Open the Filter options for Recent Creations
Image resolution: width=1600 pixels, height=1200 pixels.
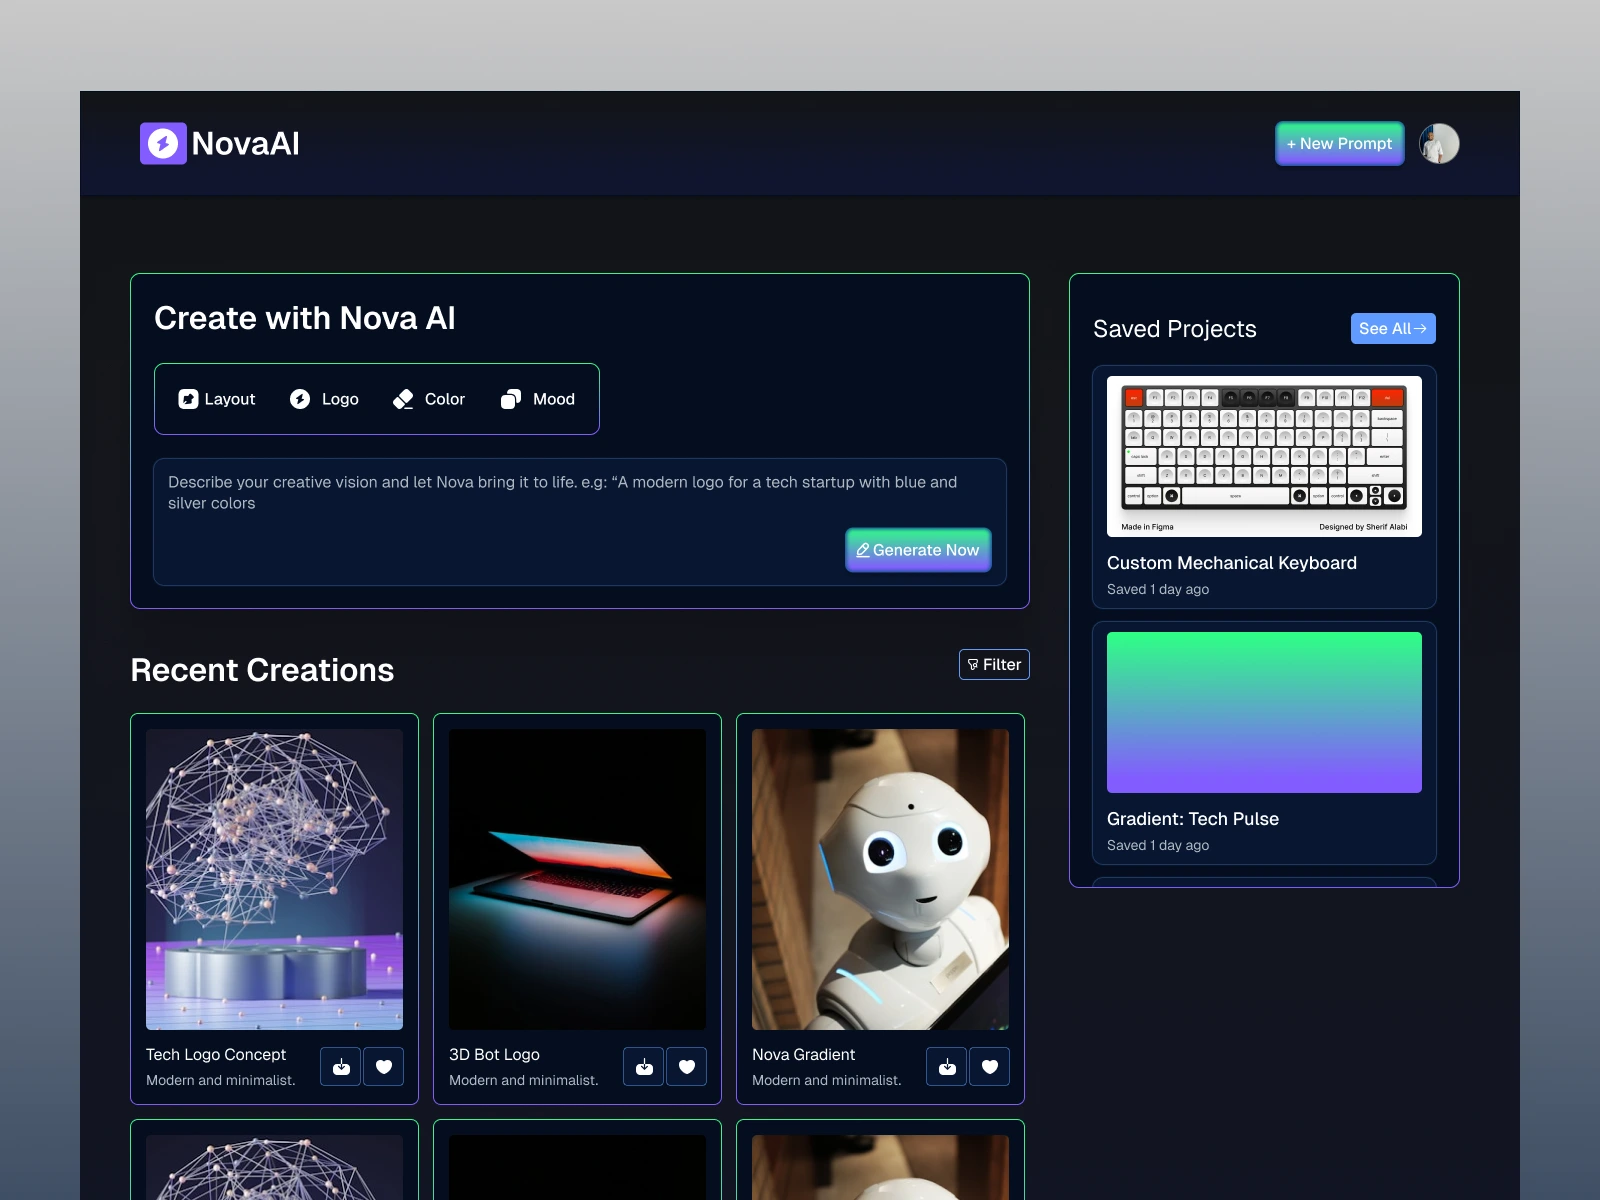[x=994, y=664]
